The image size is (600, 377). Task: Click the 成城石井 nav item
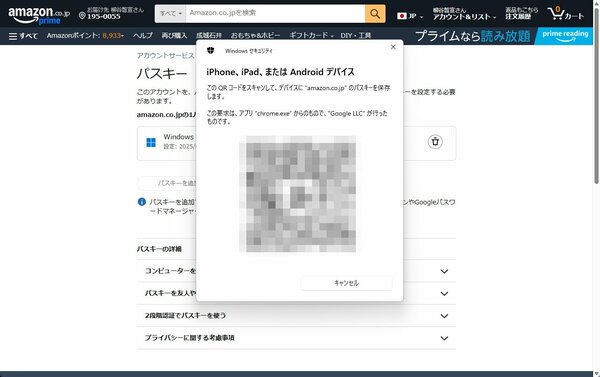coord(209,36)
